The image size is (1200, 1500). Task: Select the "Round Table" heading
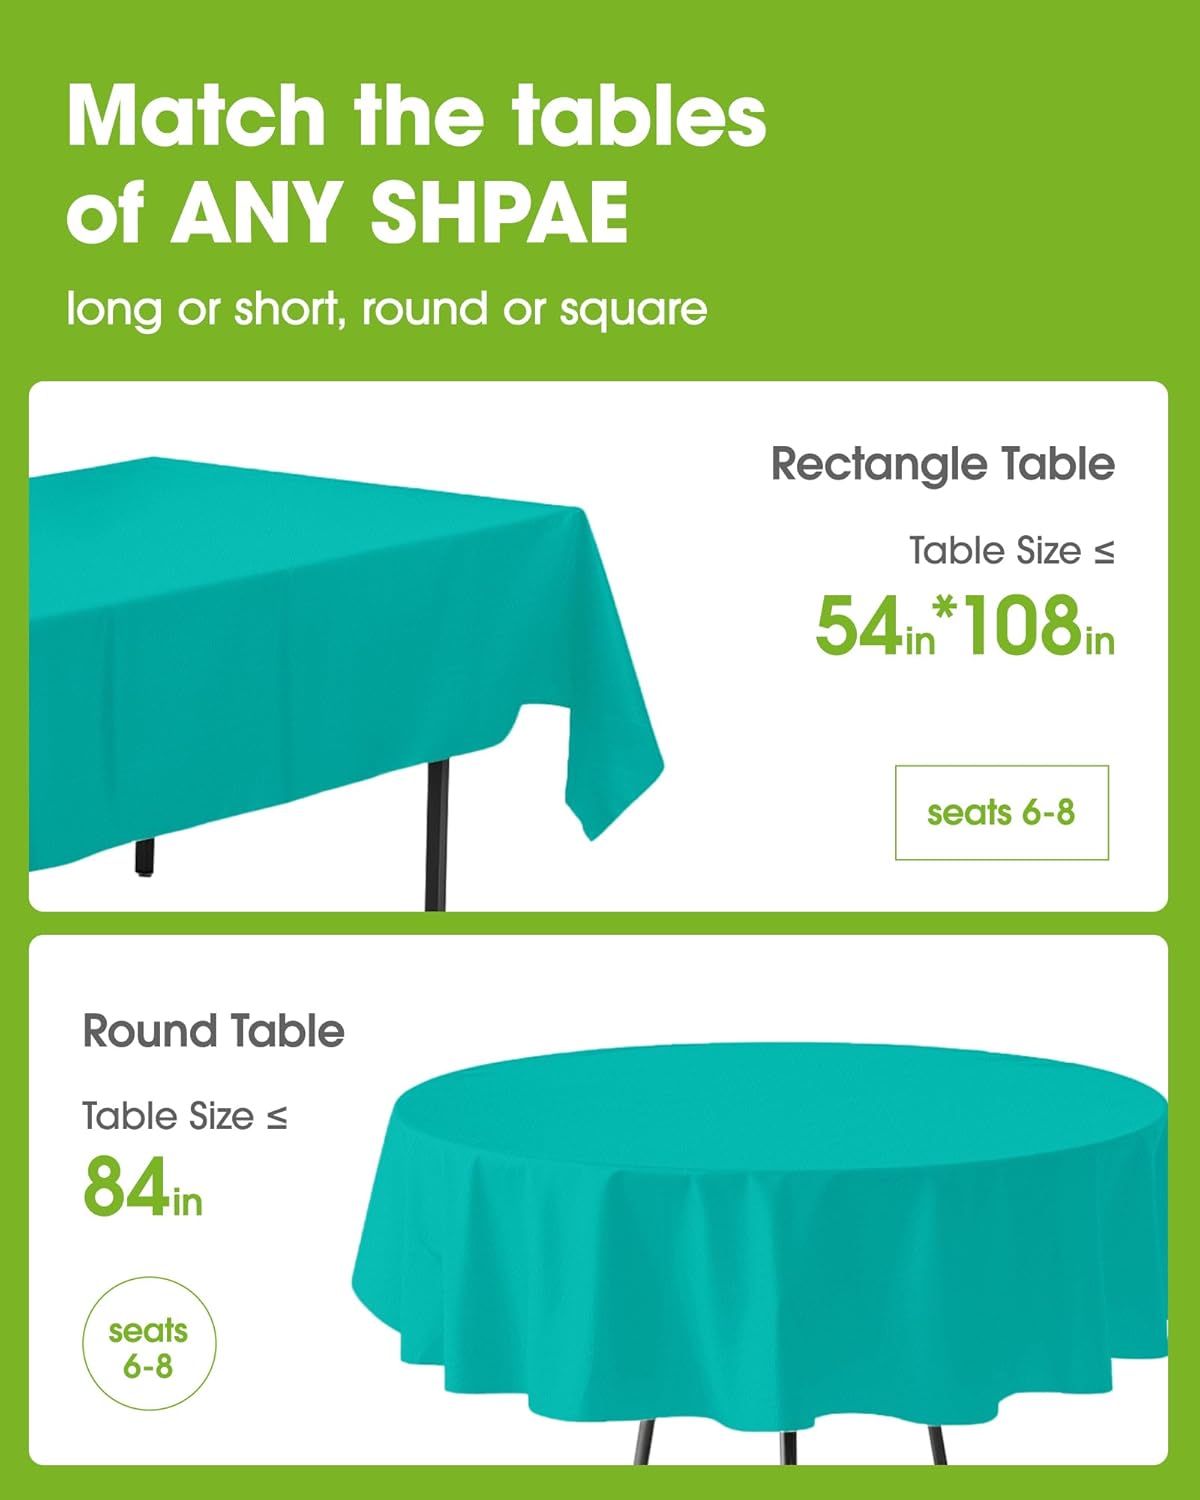[213, 1031]
